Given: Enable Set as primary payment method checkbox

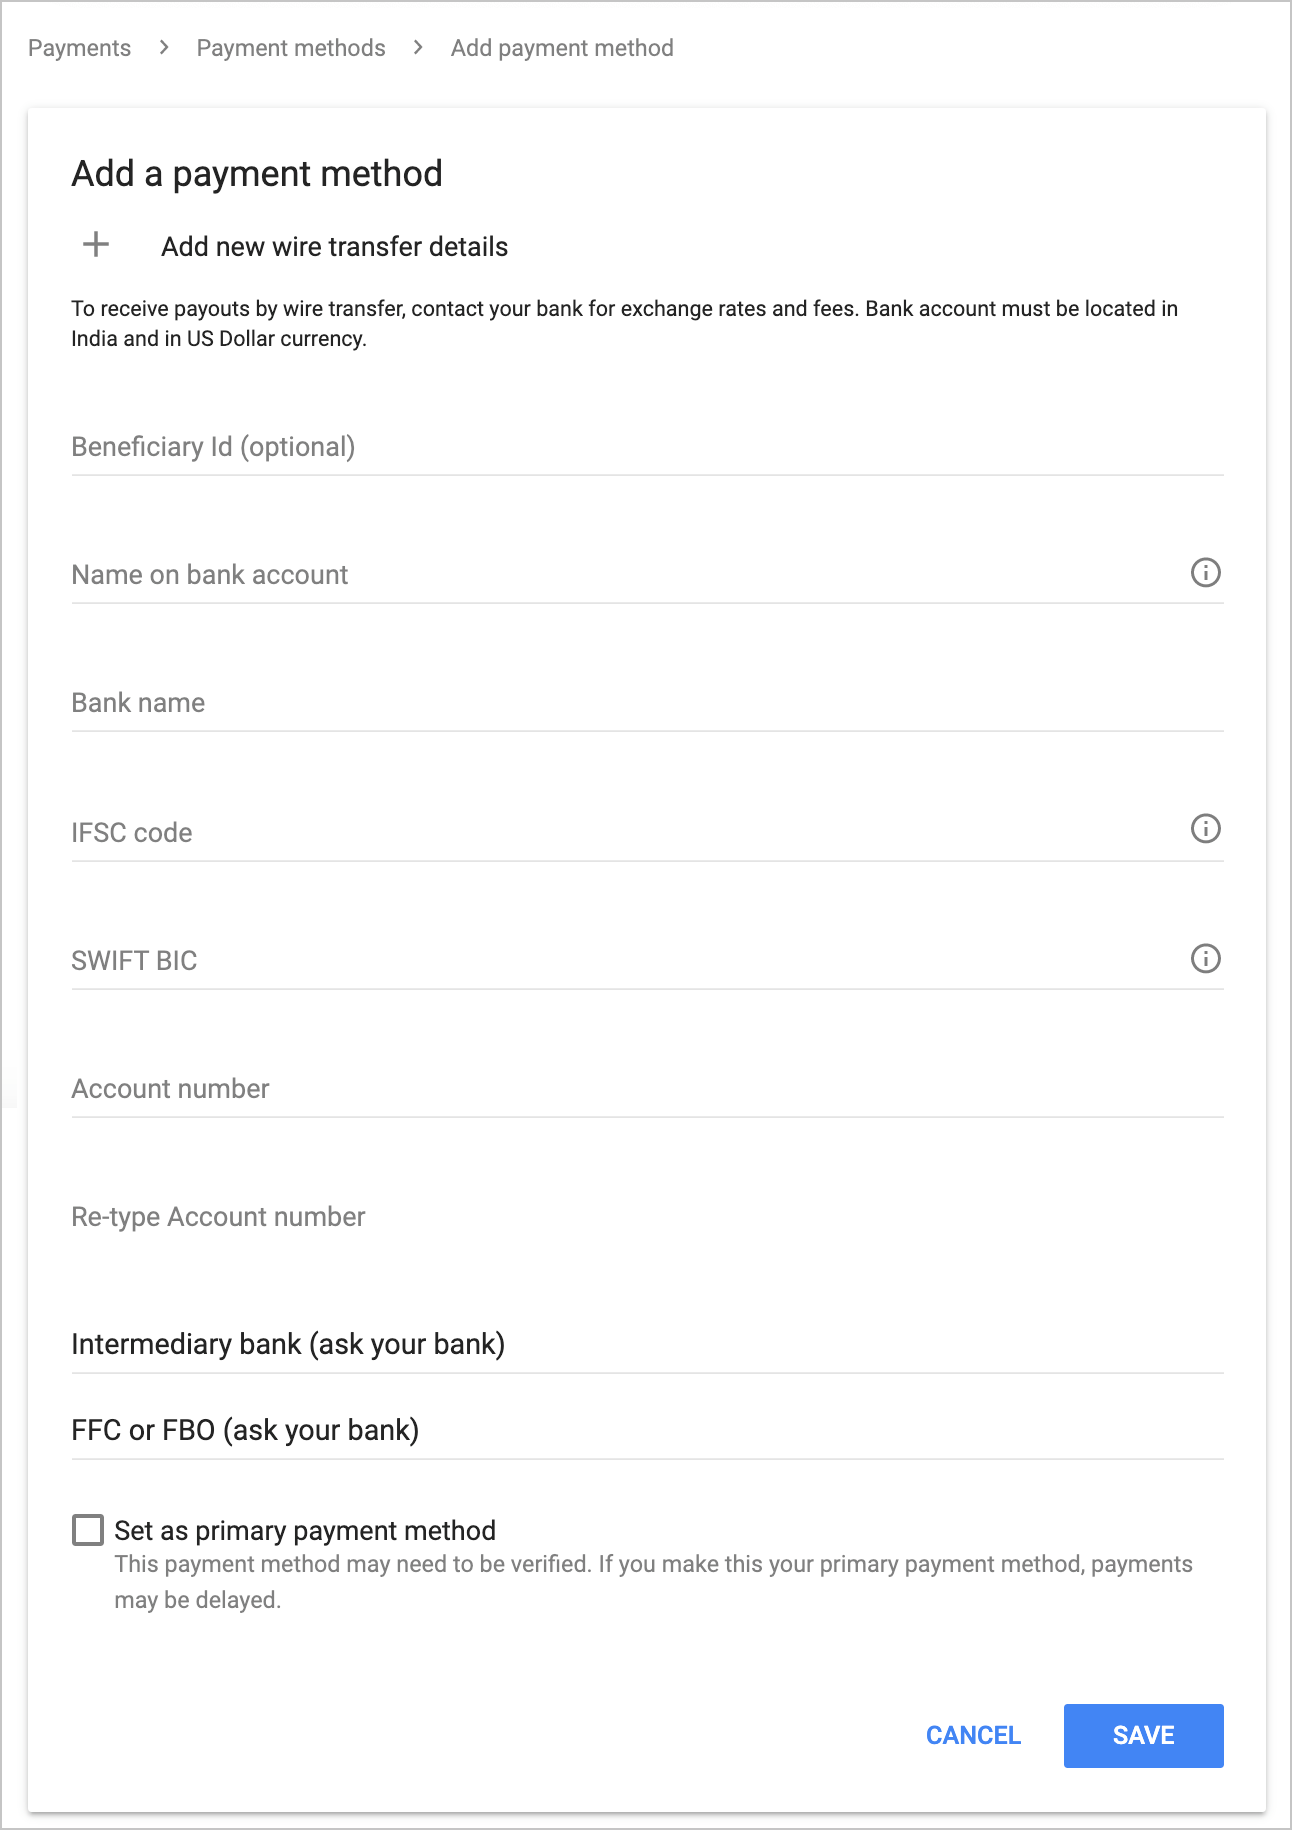Looking at the screenshot, I should click(x=88, y=1530).
